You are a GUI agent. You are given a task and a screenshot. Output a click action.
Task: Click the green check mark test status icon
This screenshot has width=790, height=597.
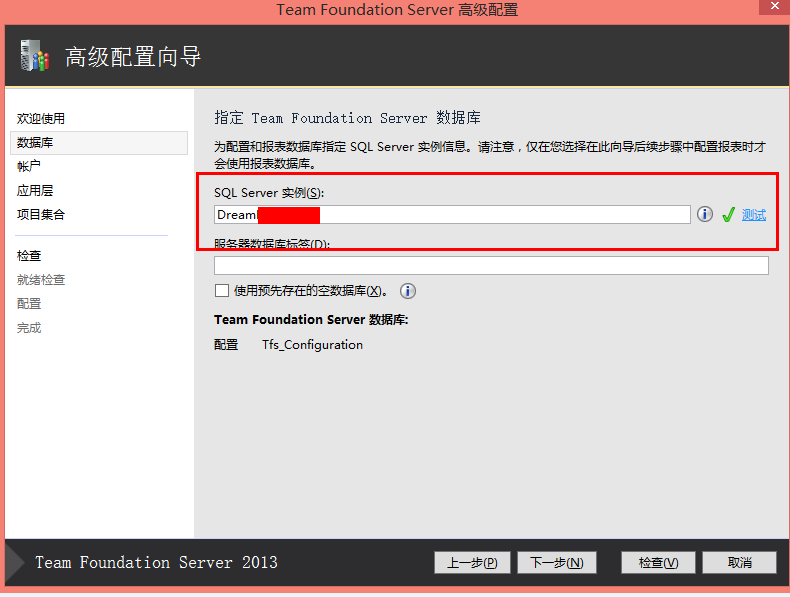point(728,215)
